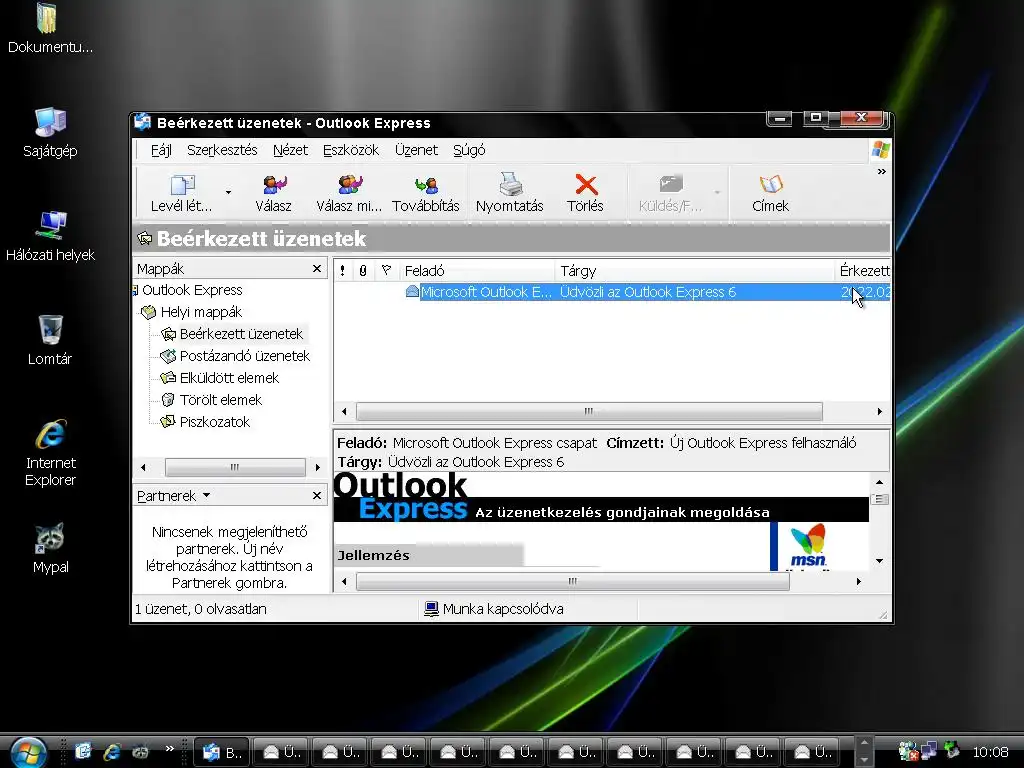Screen dimensions: 1024x768
Task: Click the envelope icon of Microsoft Outlook message
Action: coord(412,291)
